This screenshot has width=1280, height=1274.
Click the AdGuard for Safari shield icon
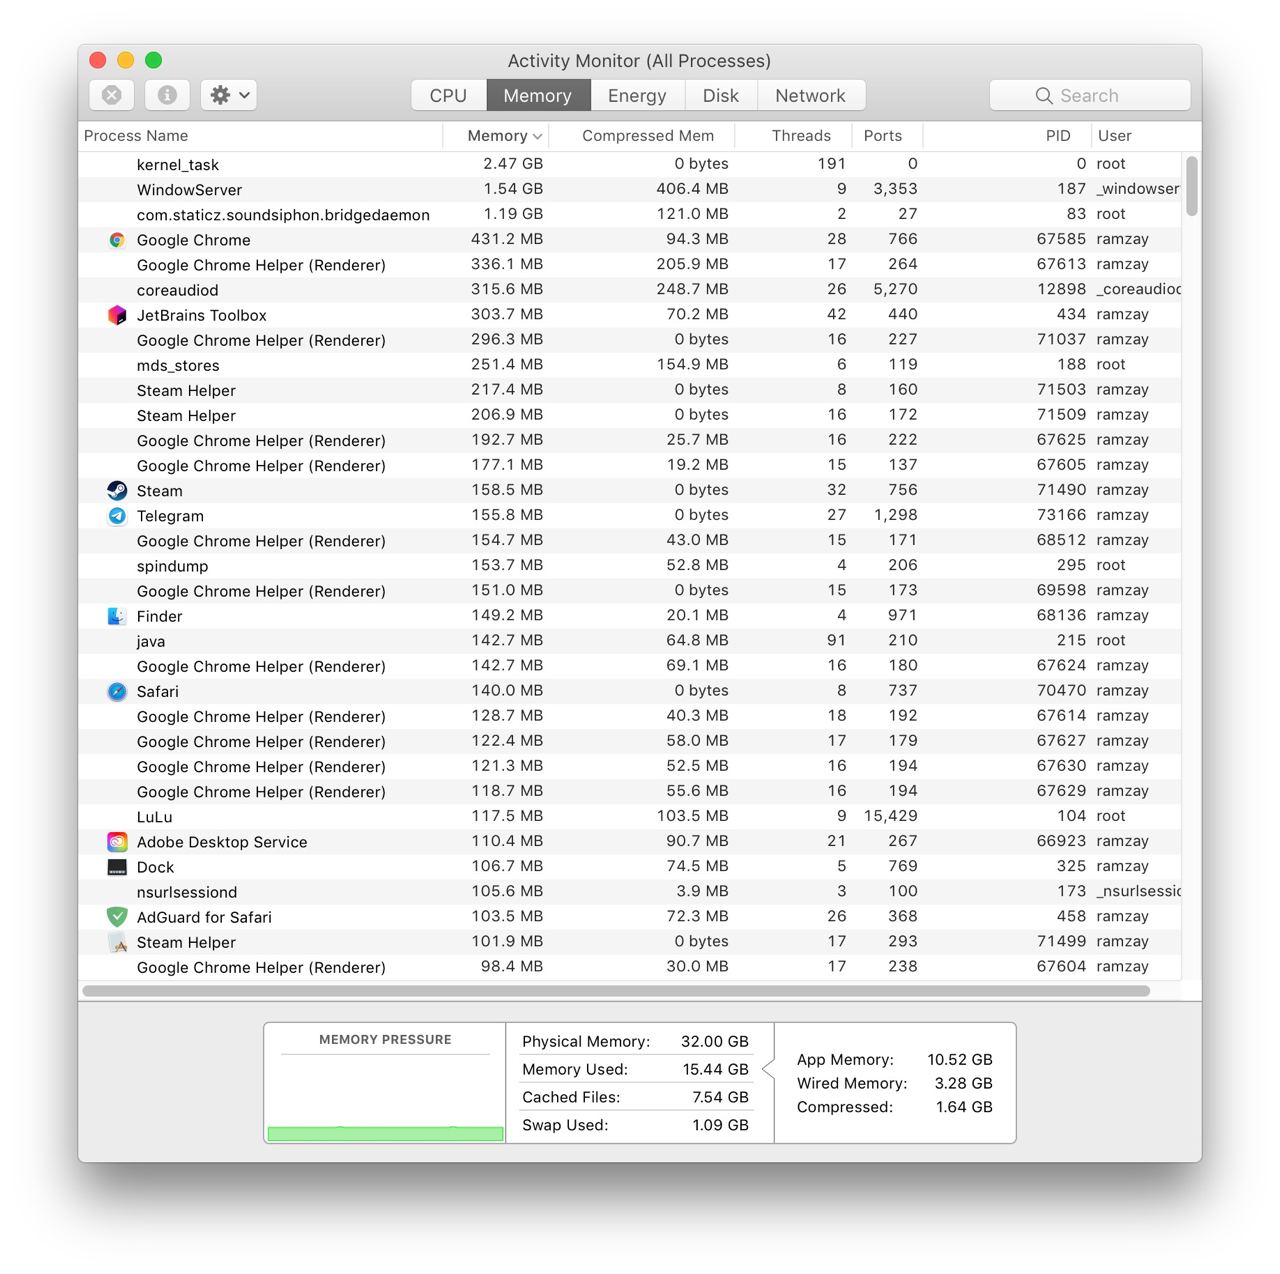coord(117,917)
